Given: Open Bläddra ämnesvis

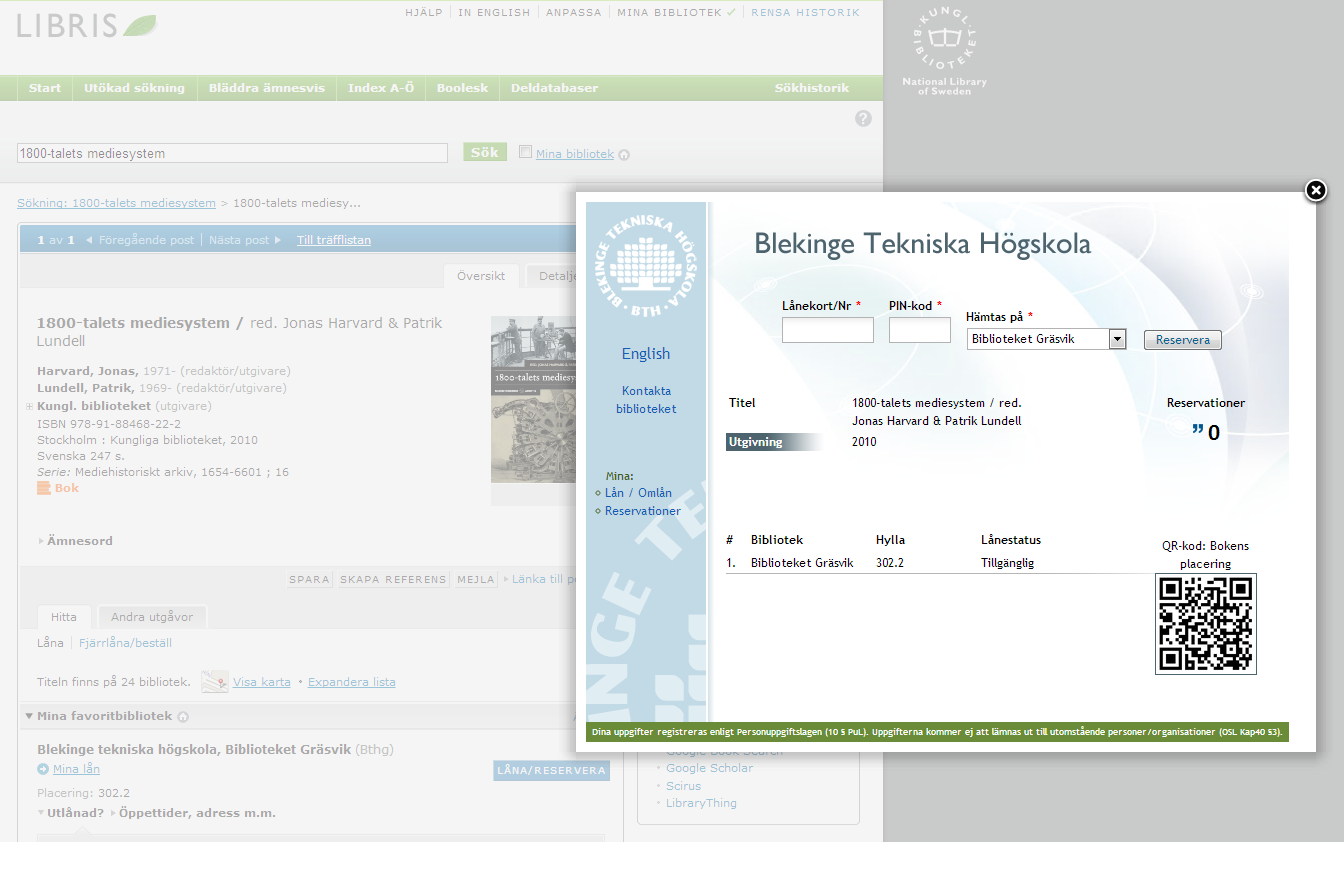Looking at the screenshot, I should click(x=266, y=88).
